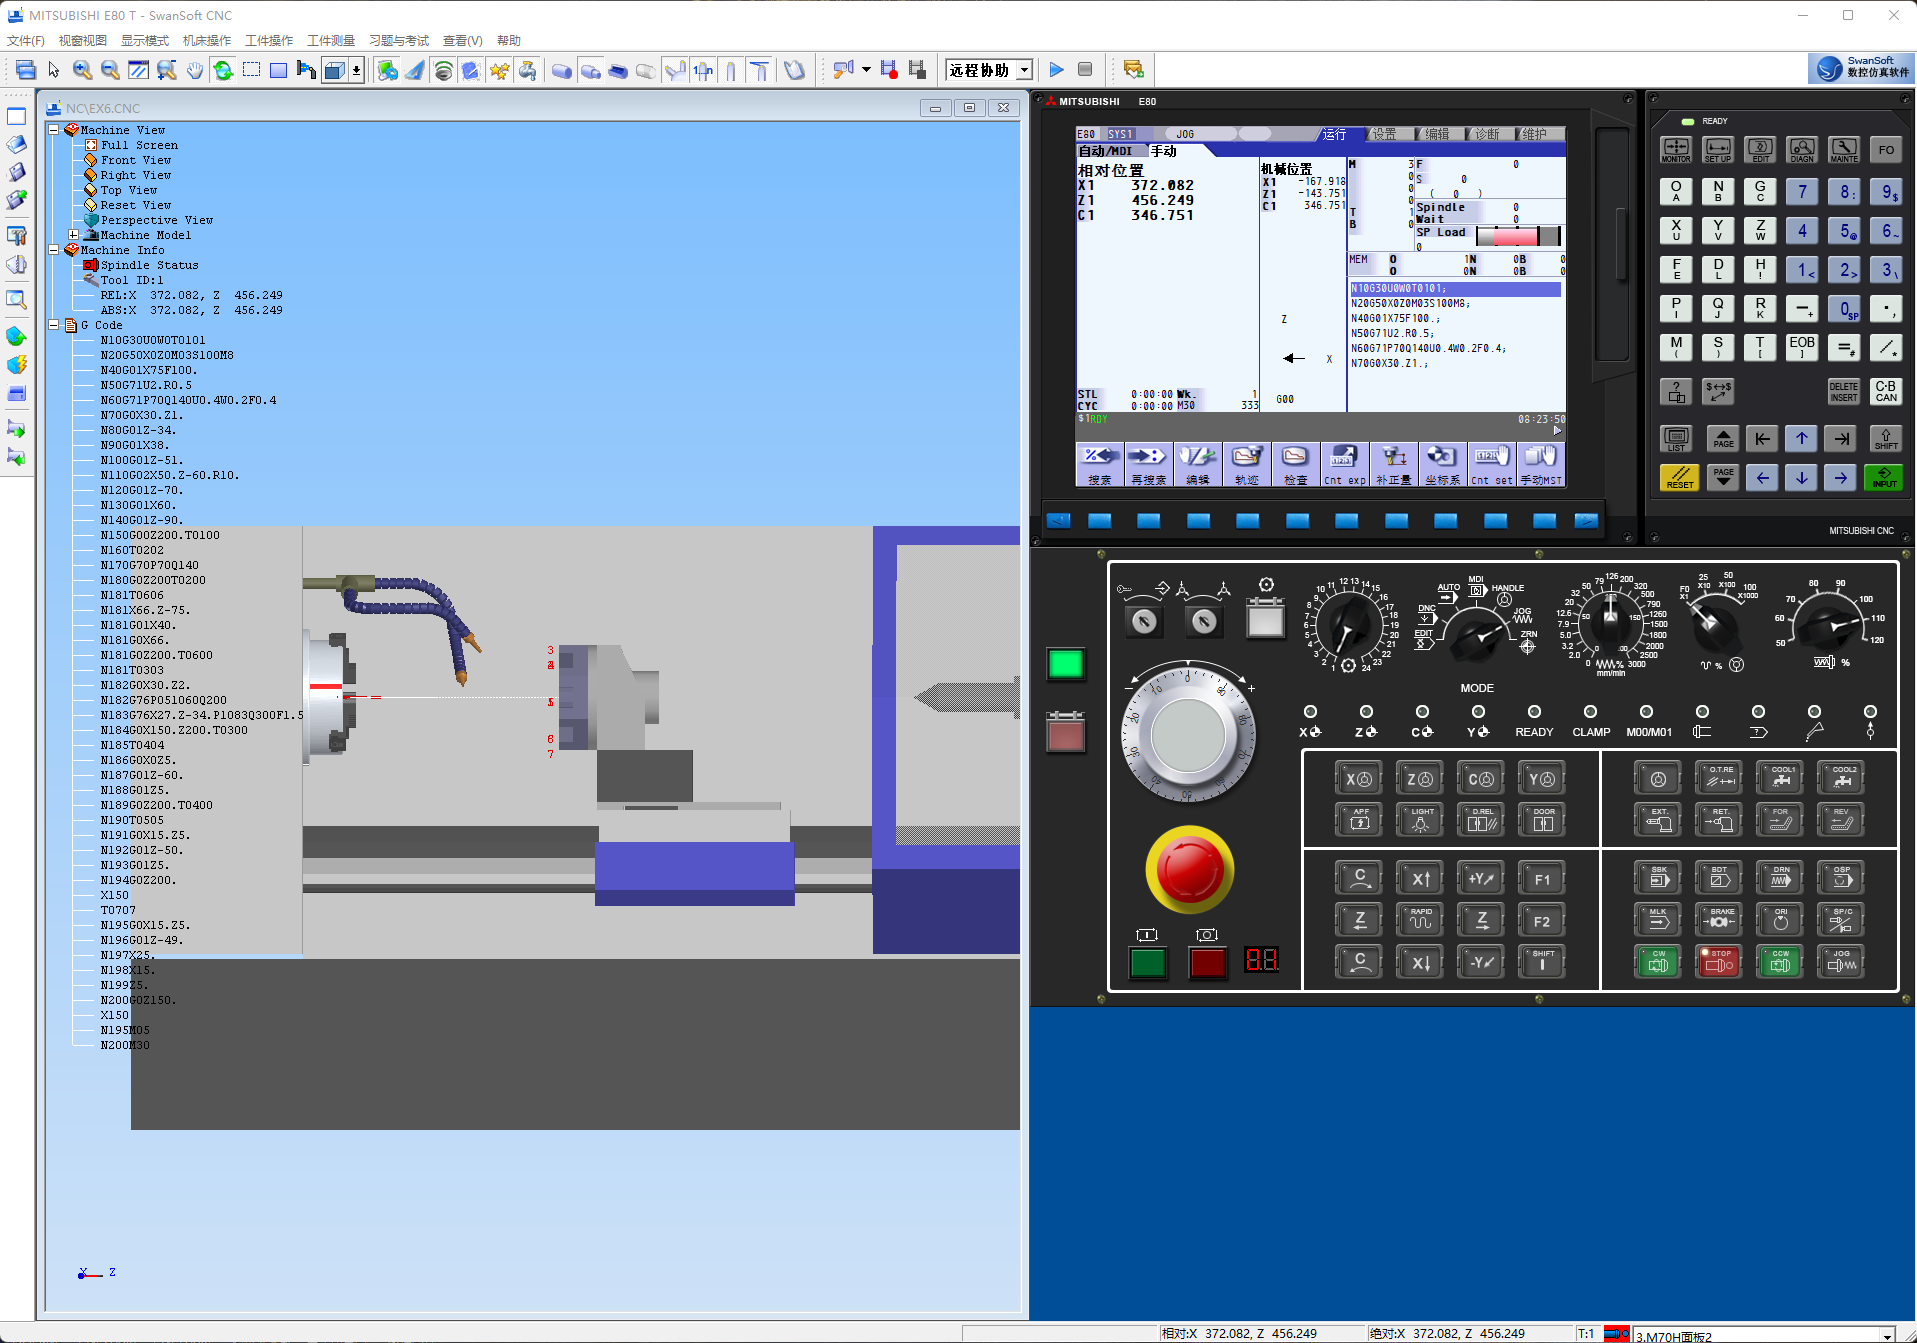Screen dimensions: 1917x1343
Task: Collapse the Machine View tree node
Action: click(x=54, y=130)
